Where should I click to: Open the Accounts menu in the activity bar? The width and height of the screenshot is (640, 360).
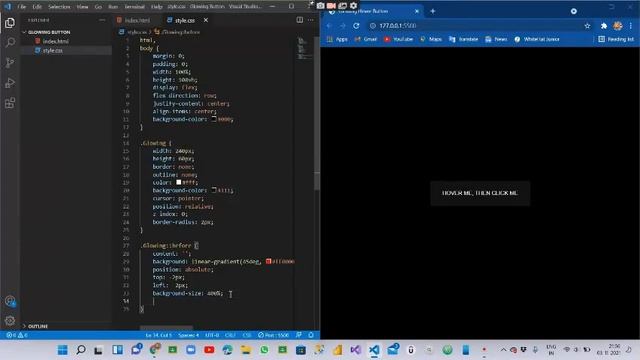point(10,301)
